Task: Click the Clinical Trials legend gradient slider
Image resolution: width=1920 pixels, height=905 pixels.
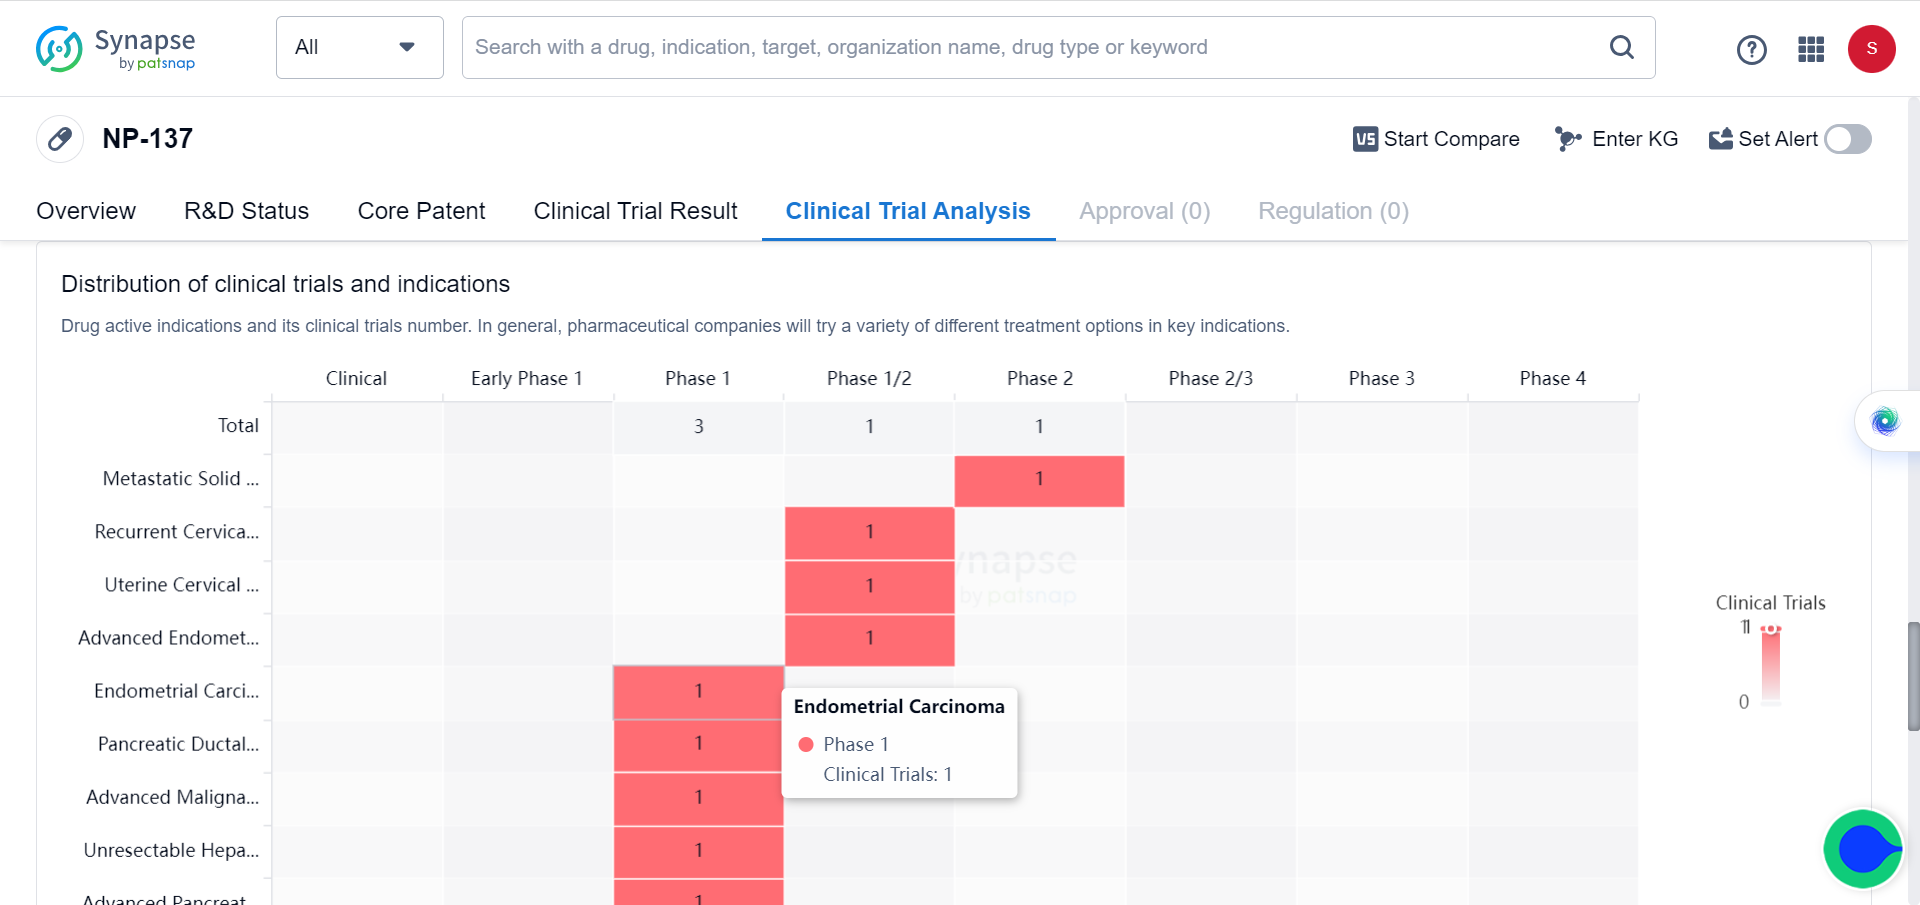Action: [x=1770, y=665]
